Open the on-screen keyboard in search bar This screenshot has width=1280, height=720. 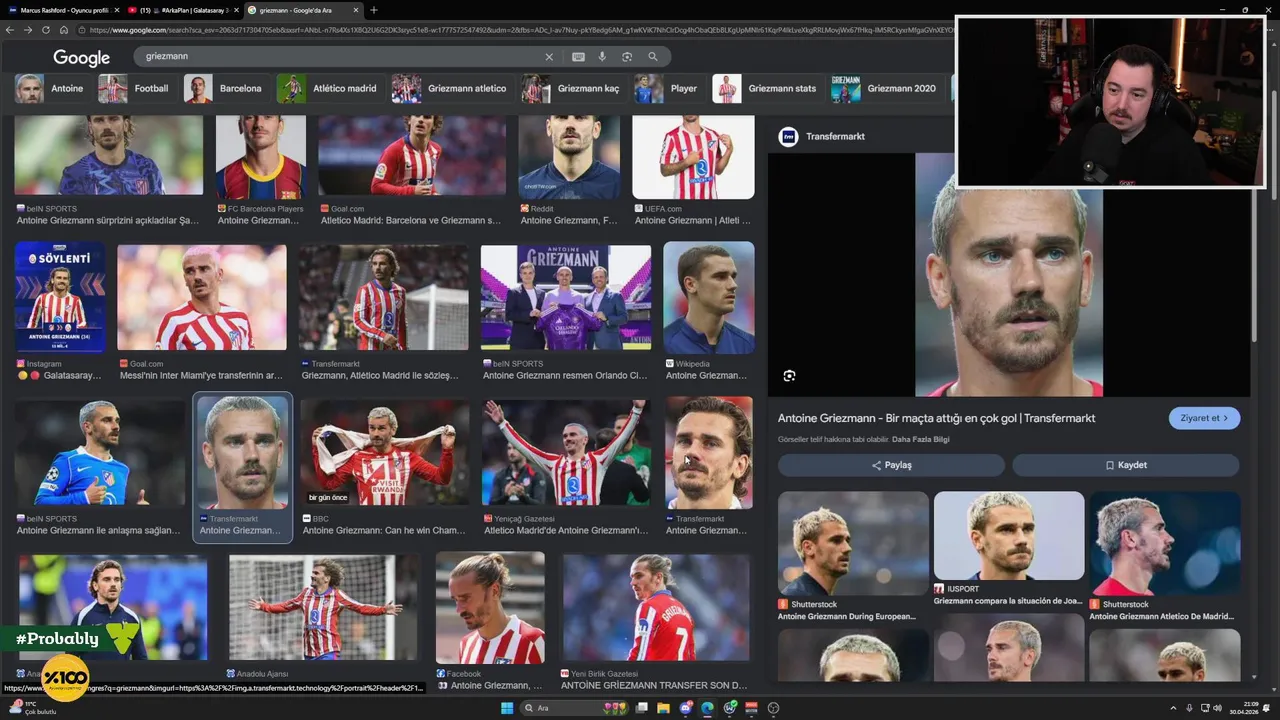coord(578,57)
